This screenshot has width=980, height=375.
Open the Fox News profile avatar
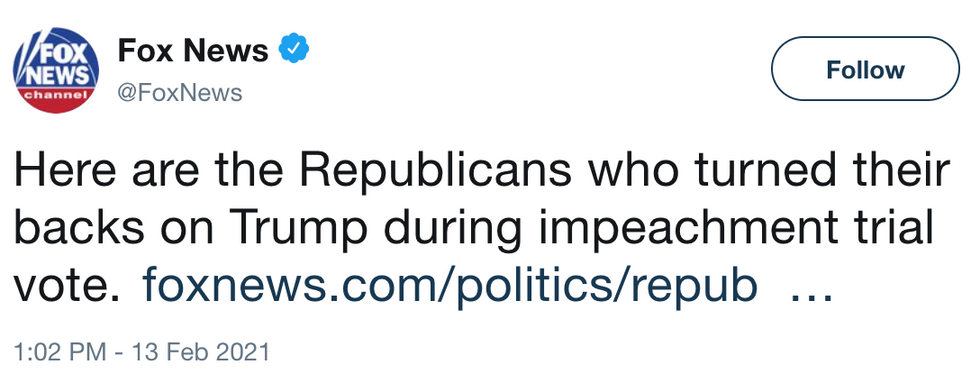[x=56, y=71]
